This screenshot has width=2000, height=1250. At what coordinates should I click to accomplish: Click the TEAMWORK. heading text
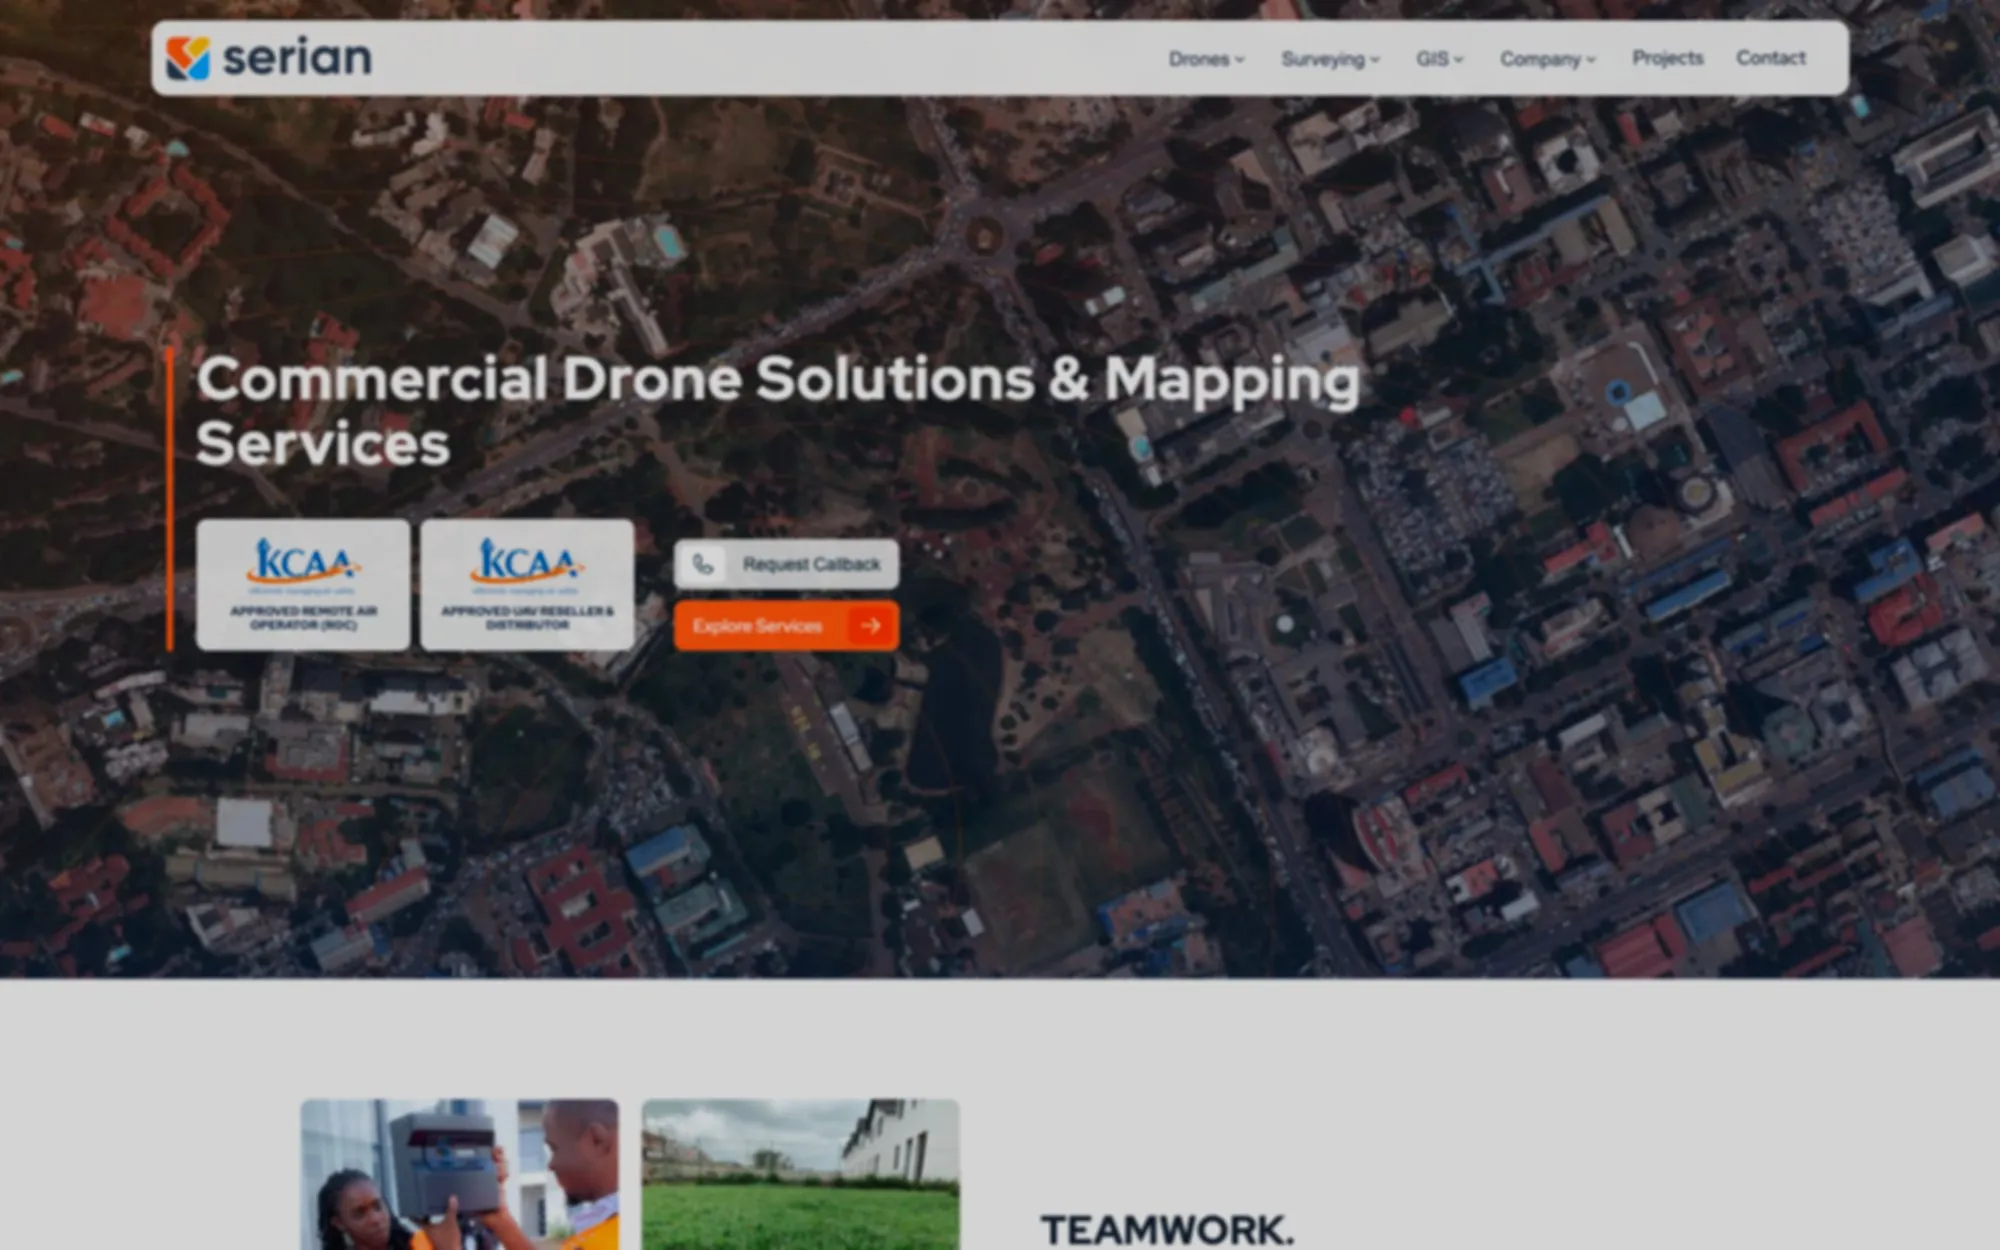(x=1167, y=1229)
